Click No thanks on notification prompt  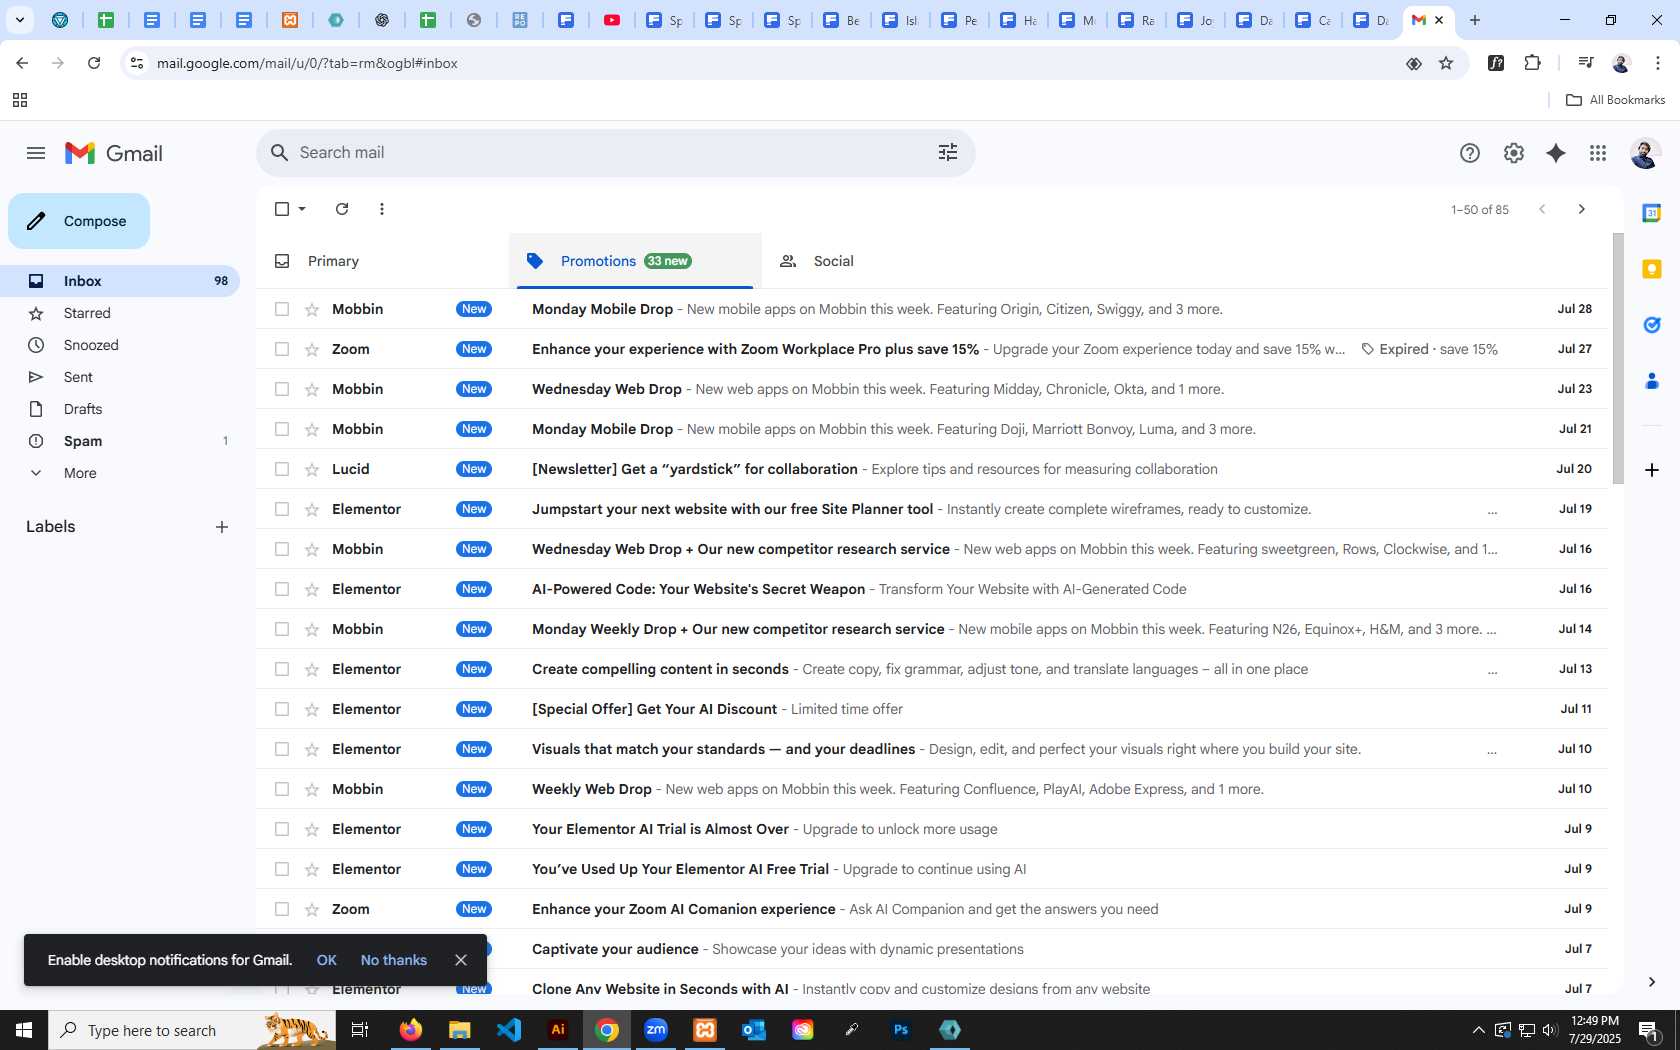pos(393,960)
